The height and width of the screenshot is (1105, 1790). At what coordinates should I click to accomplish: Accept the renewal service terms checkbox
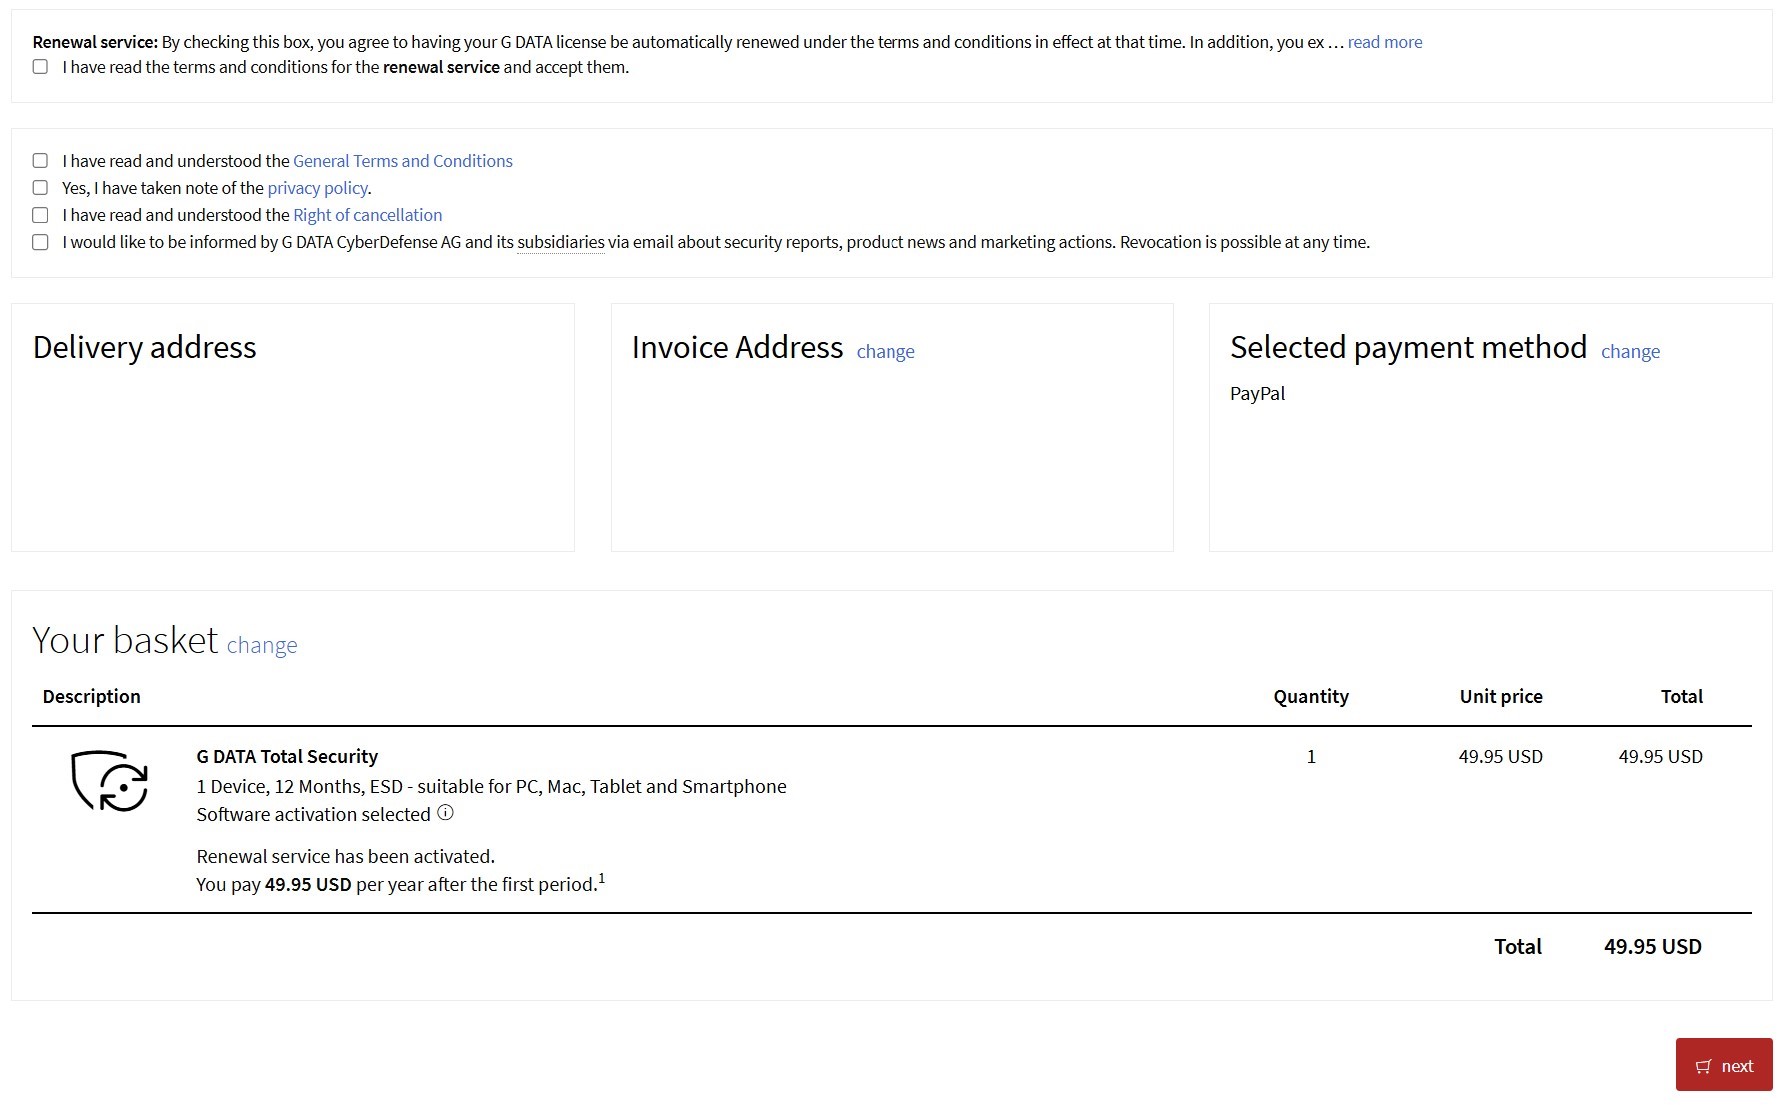(x=40, y=67)
